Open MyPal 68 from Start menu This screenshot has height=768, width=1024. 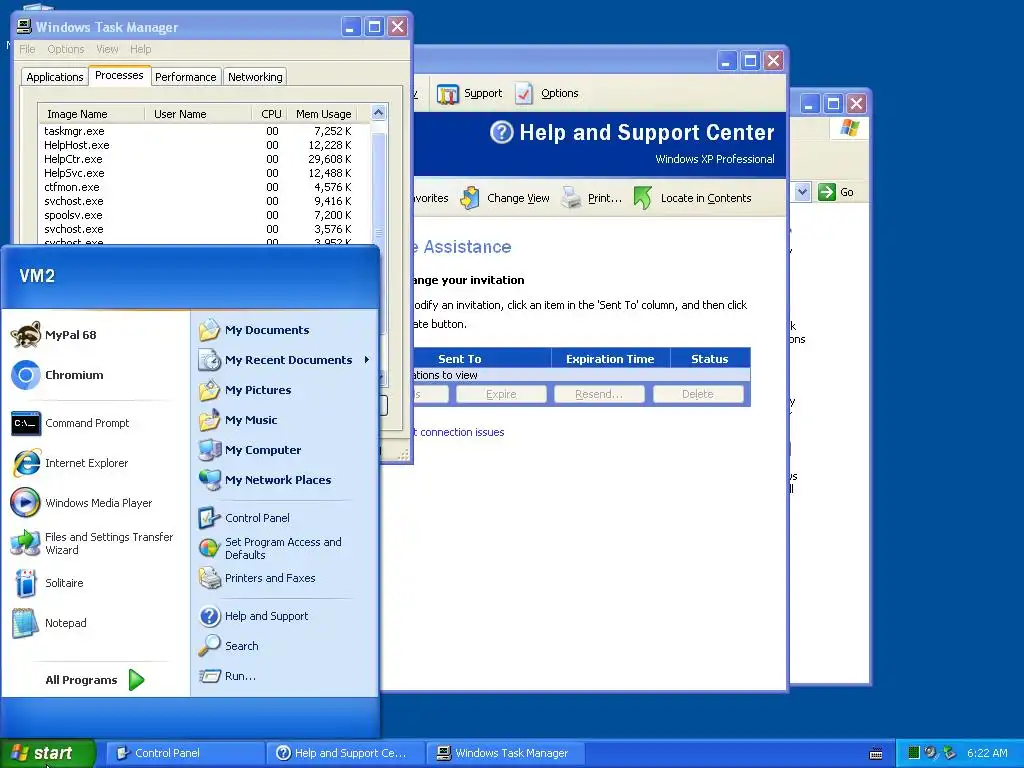point(54,335)
